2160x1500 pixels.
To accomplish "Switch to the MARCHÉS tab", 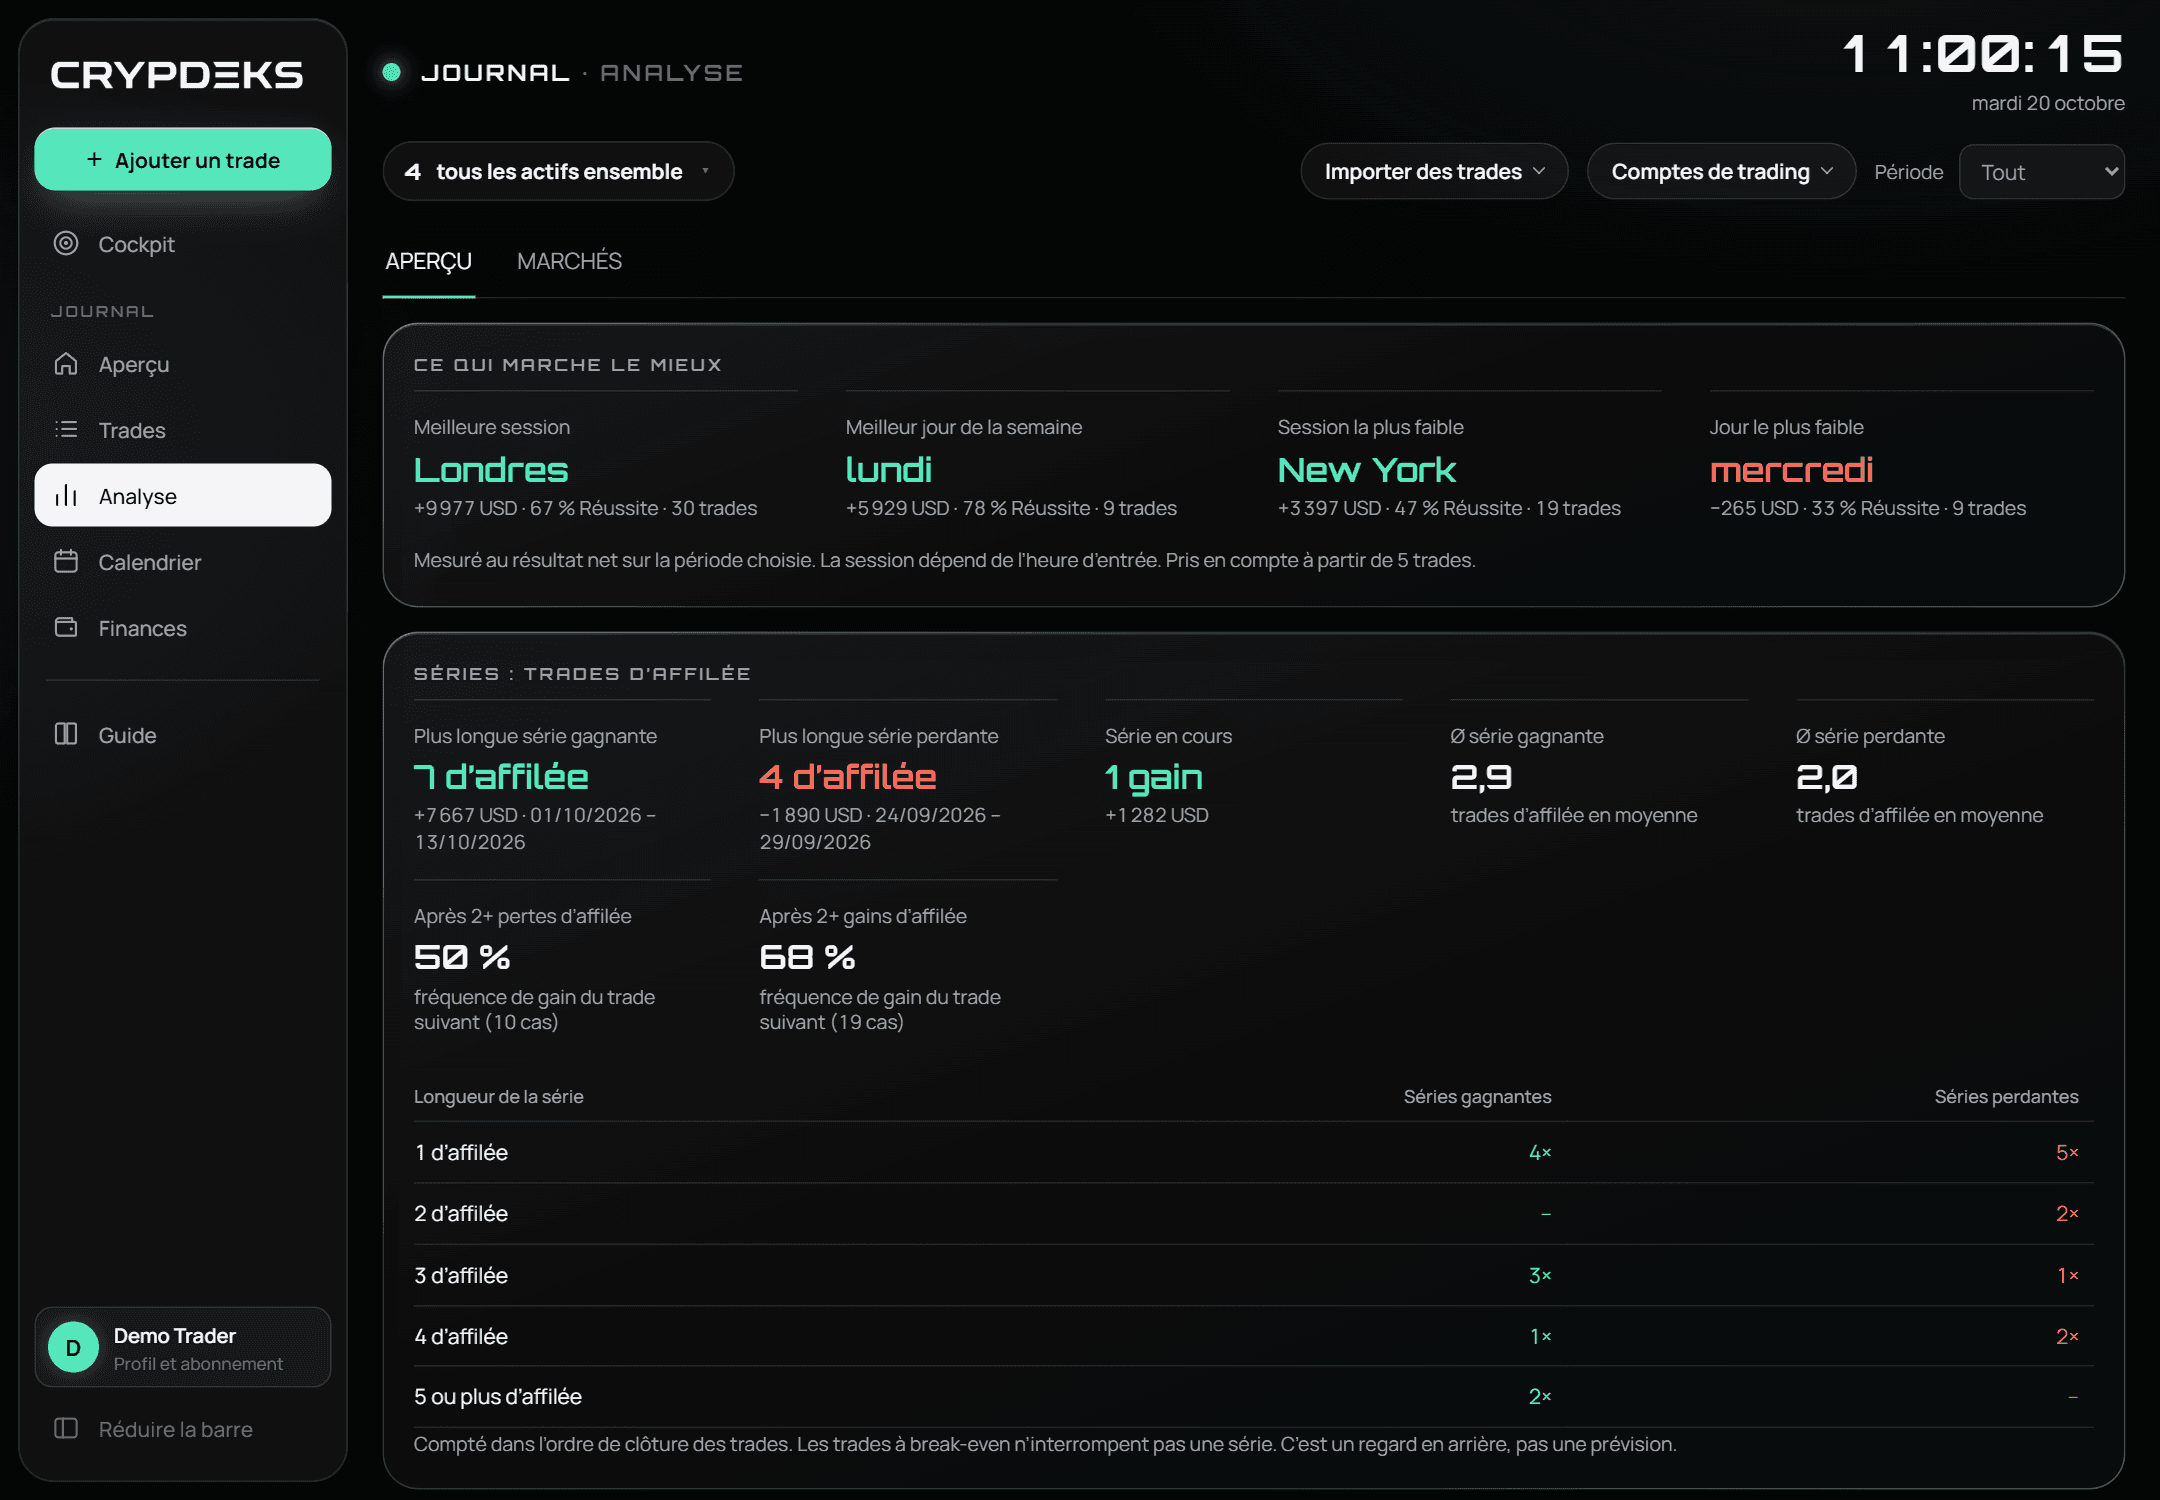I will [569, 261].
